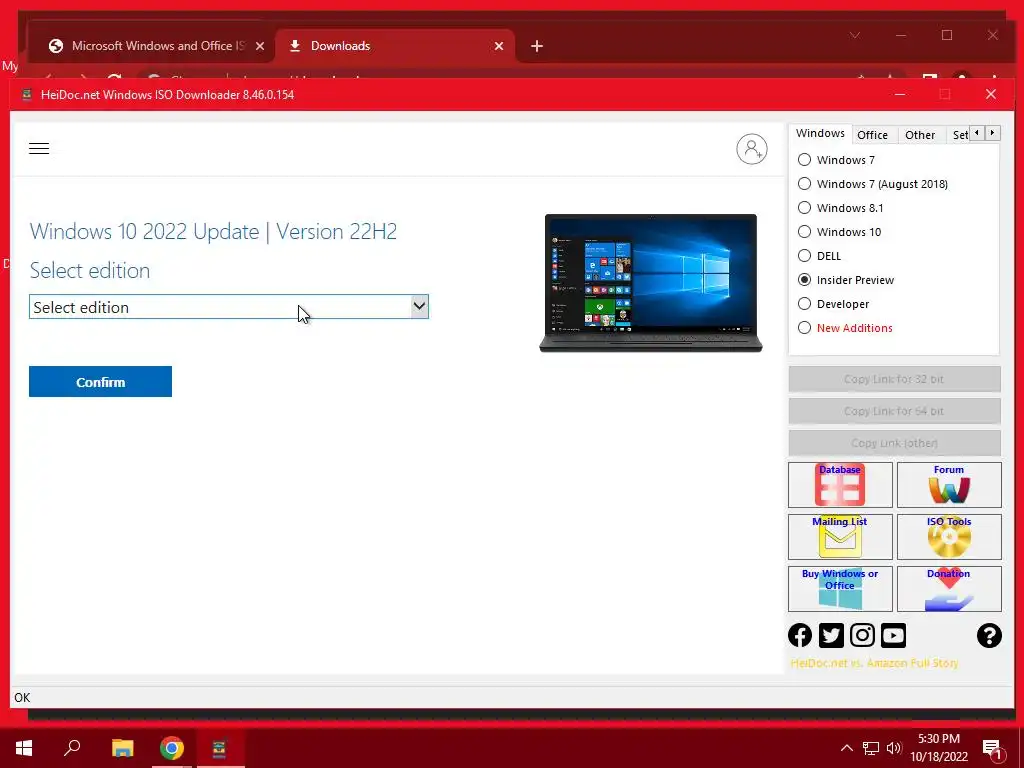This screenshot has height=768, width=1024.
Task: Click the user account sign-in icon
Action: pos(752,150)
